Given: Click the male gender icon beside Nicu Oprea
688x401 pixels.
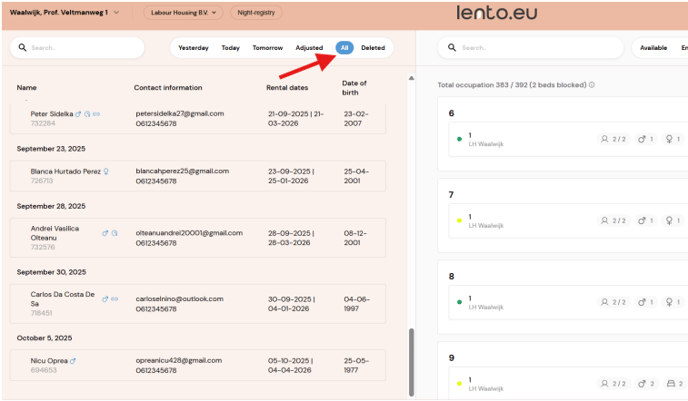Looking at the screenshot, I should coord(73,360).
